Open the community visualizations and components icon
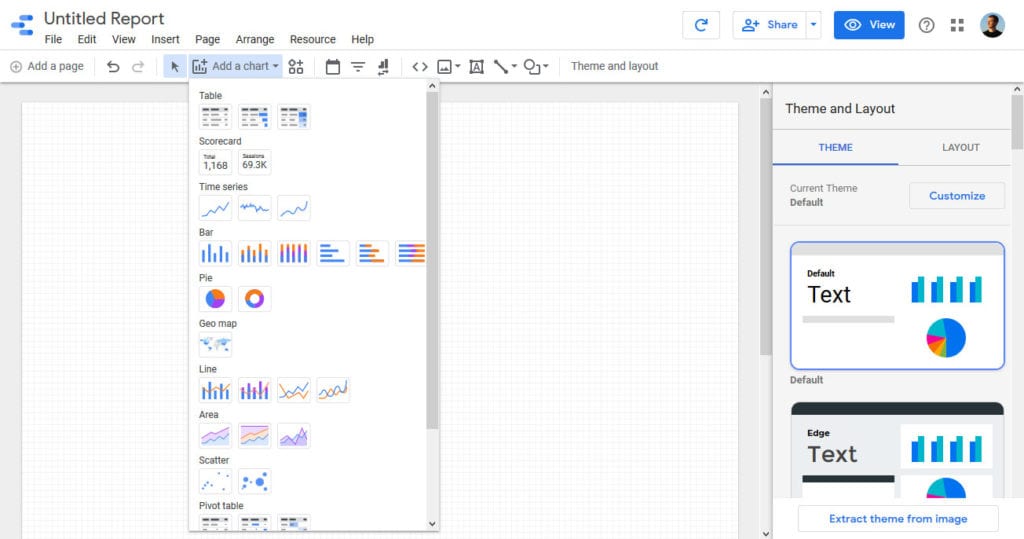Screen dimensions: 1024x539 [296, 66]
